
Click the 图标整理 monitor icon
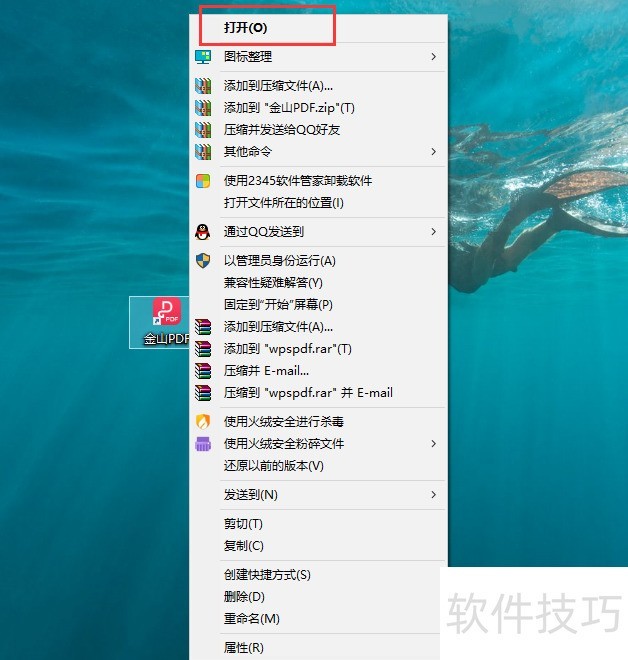point(203,57)
